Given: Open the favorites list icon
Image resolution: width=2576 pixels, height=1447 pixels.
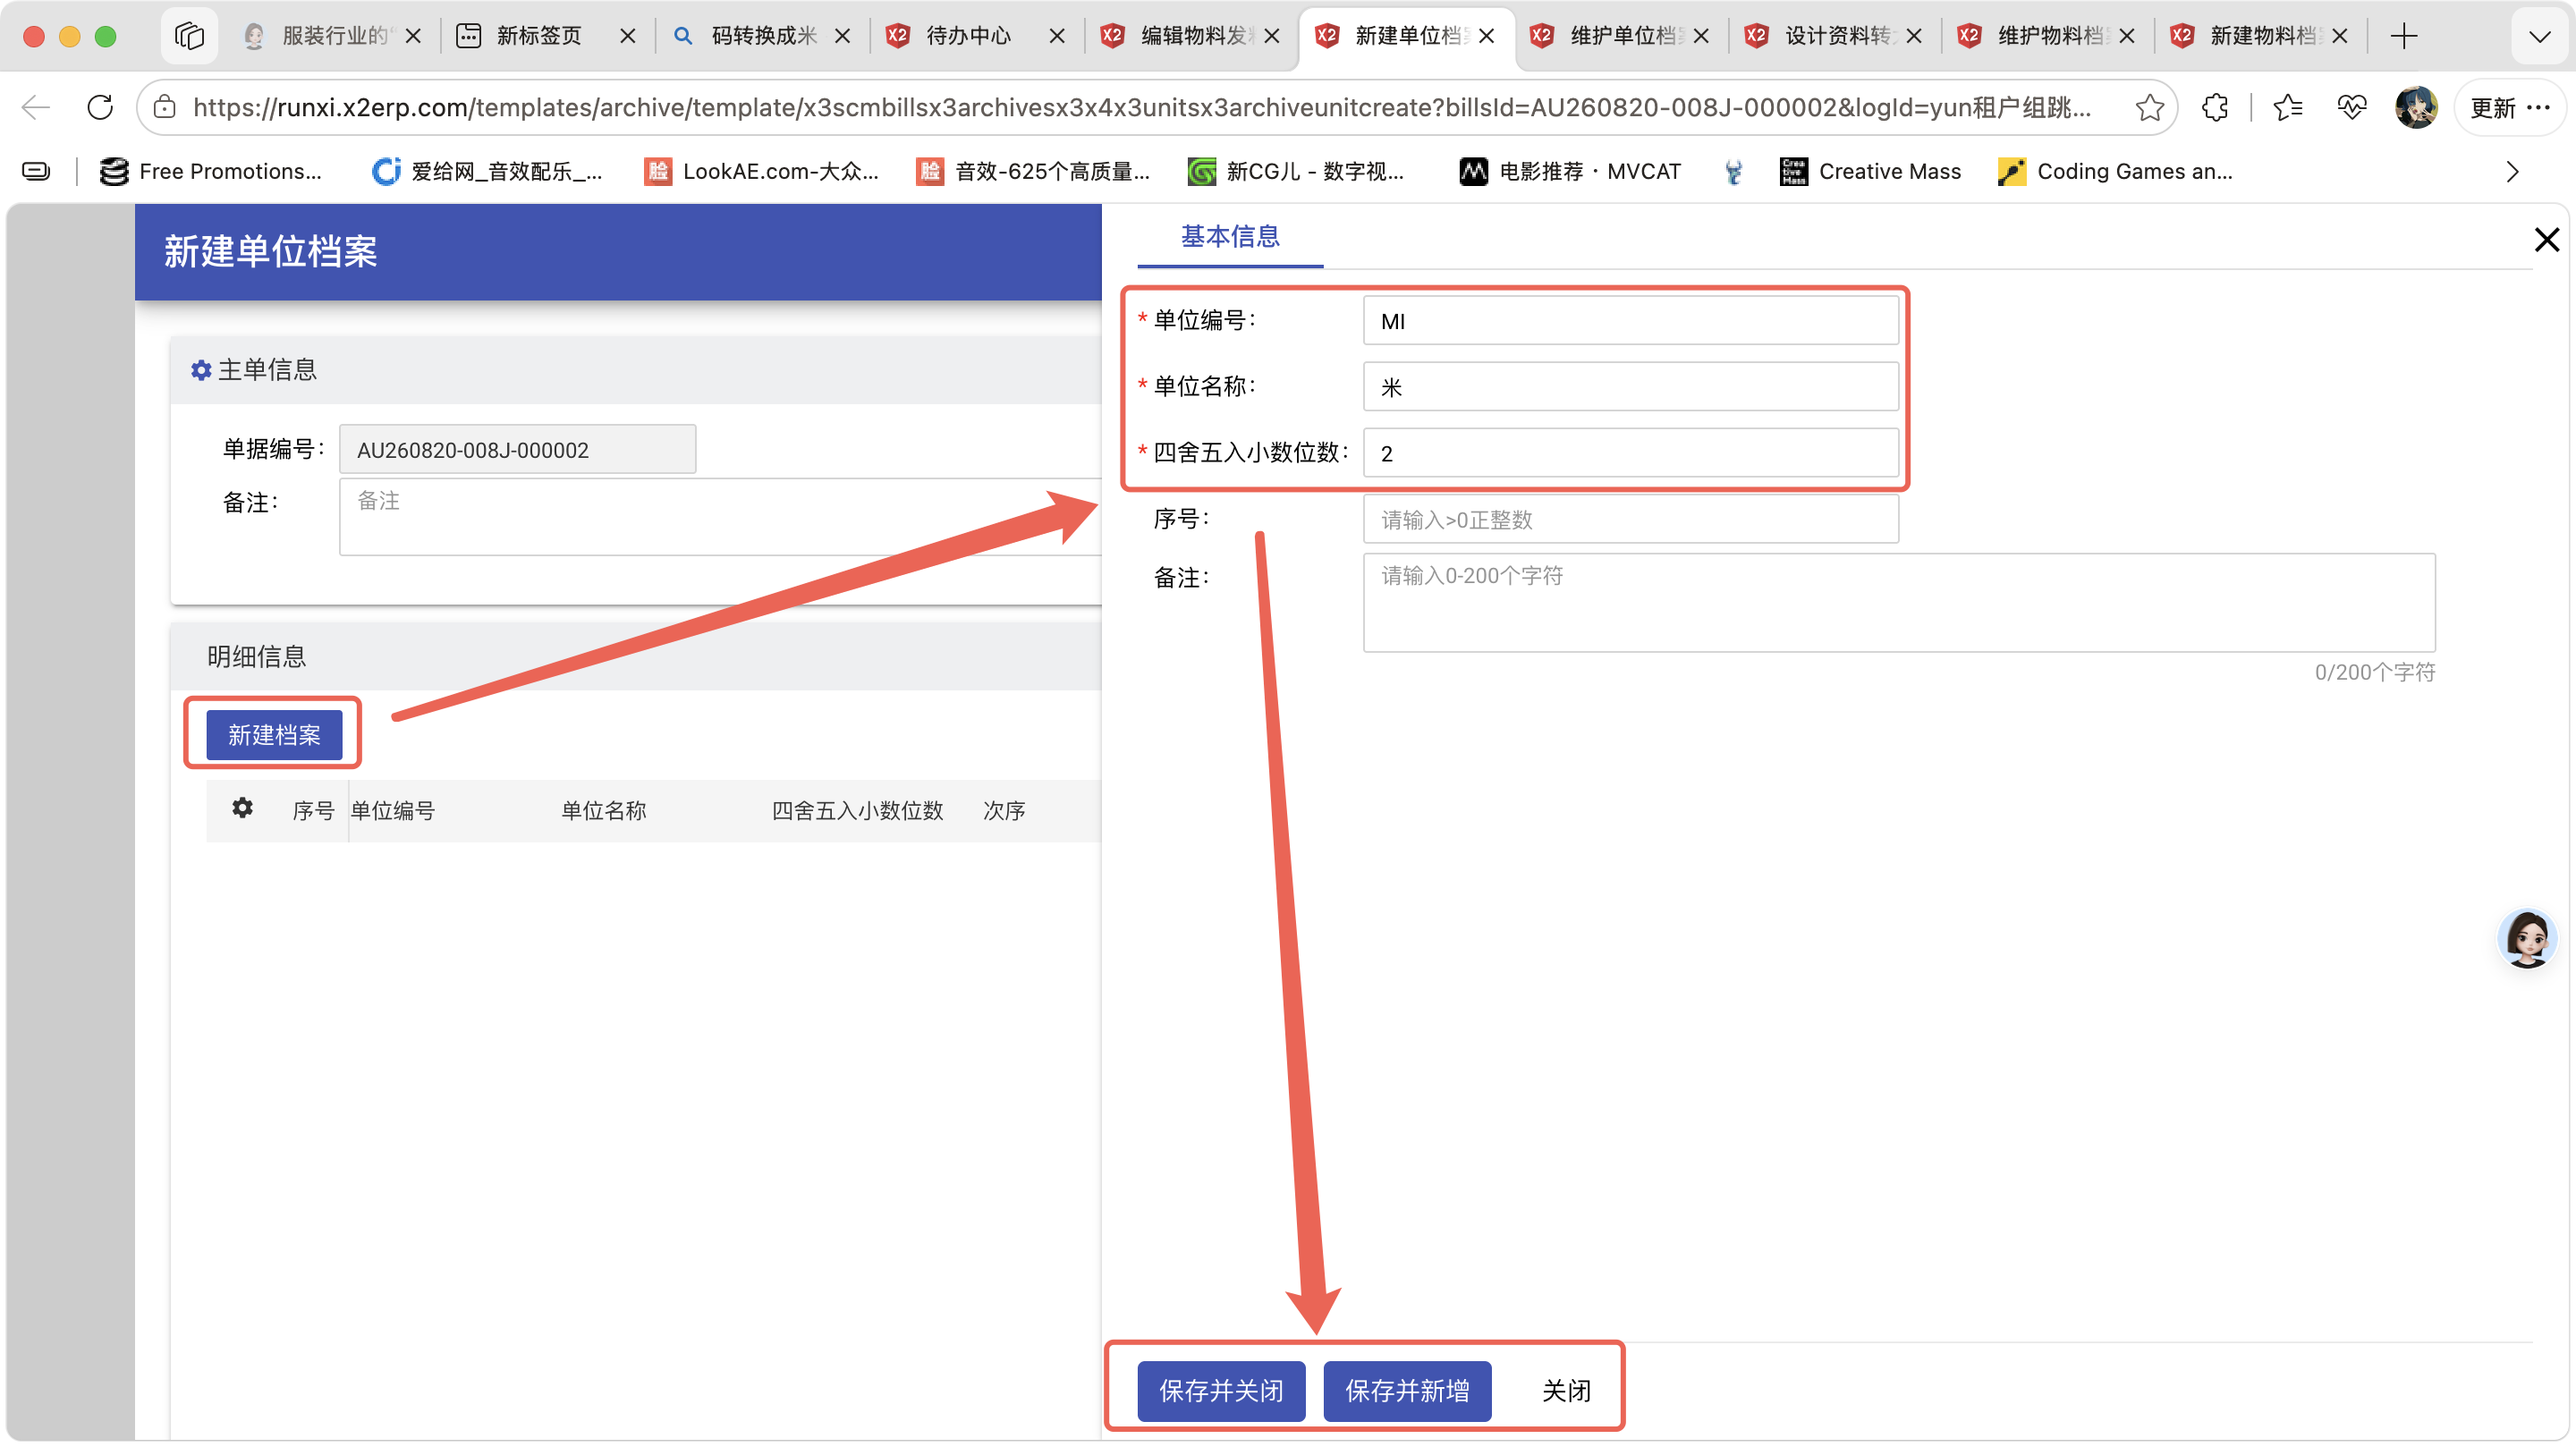Looking at the screenshot, I should (2288, 107).
